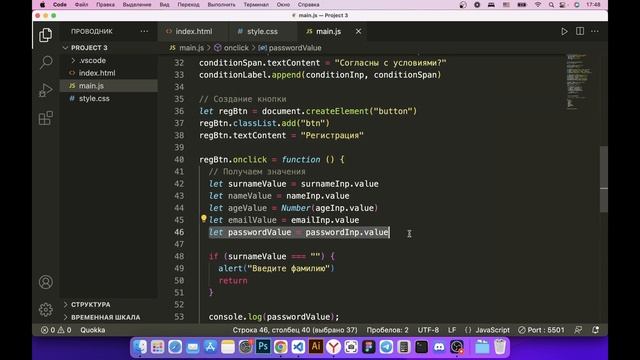Open editor More Actions ellipsis

595,31
